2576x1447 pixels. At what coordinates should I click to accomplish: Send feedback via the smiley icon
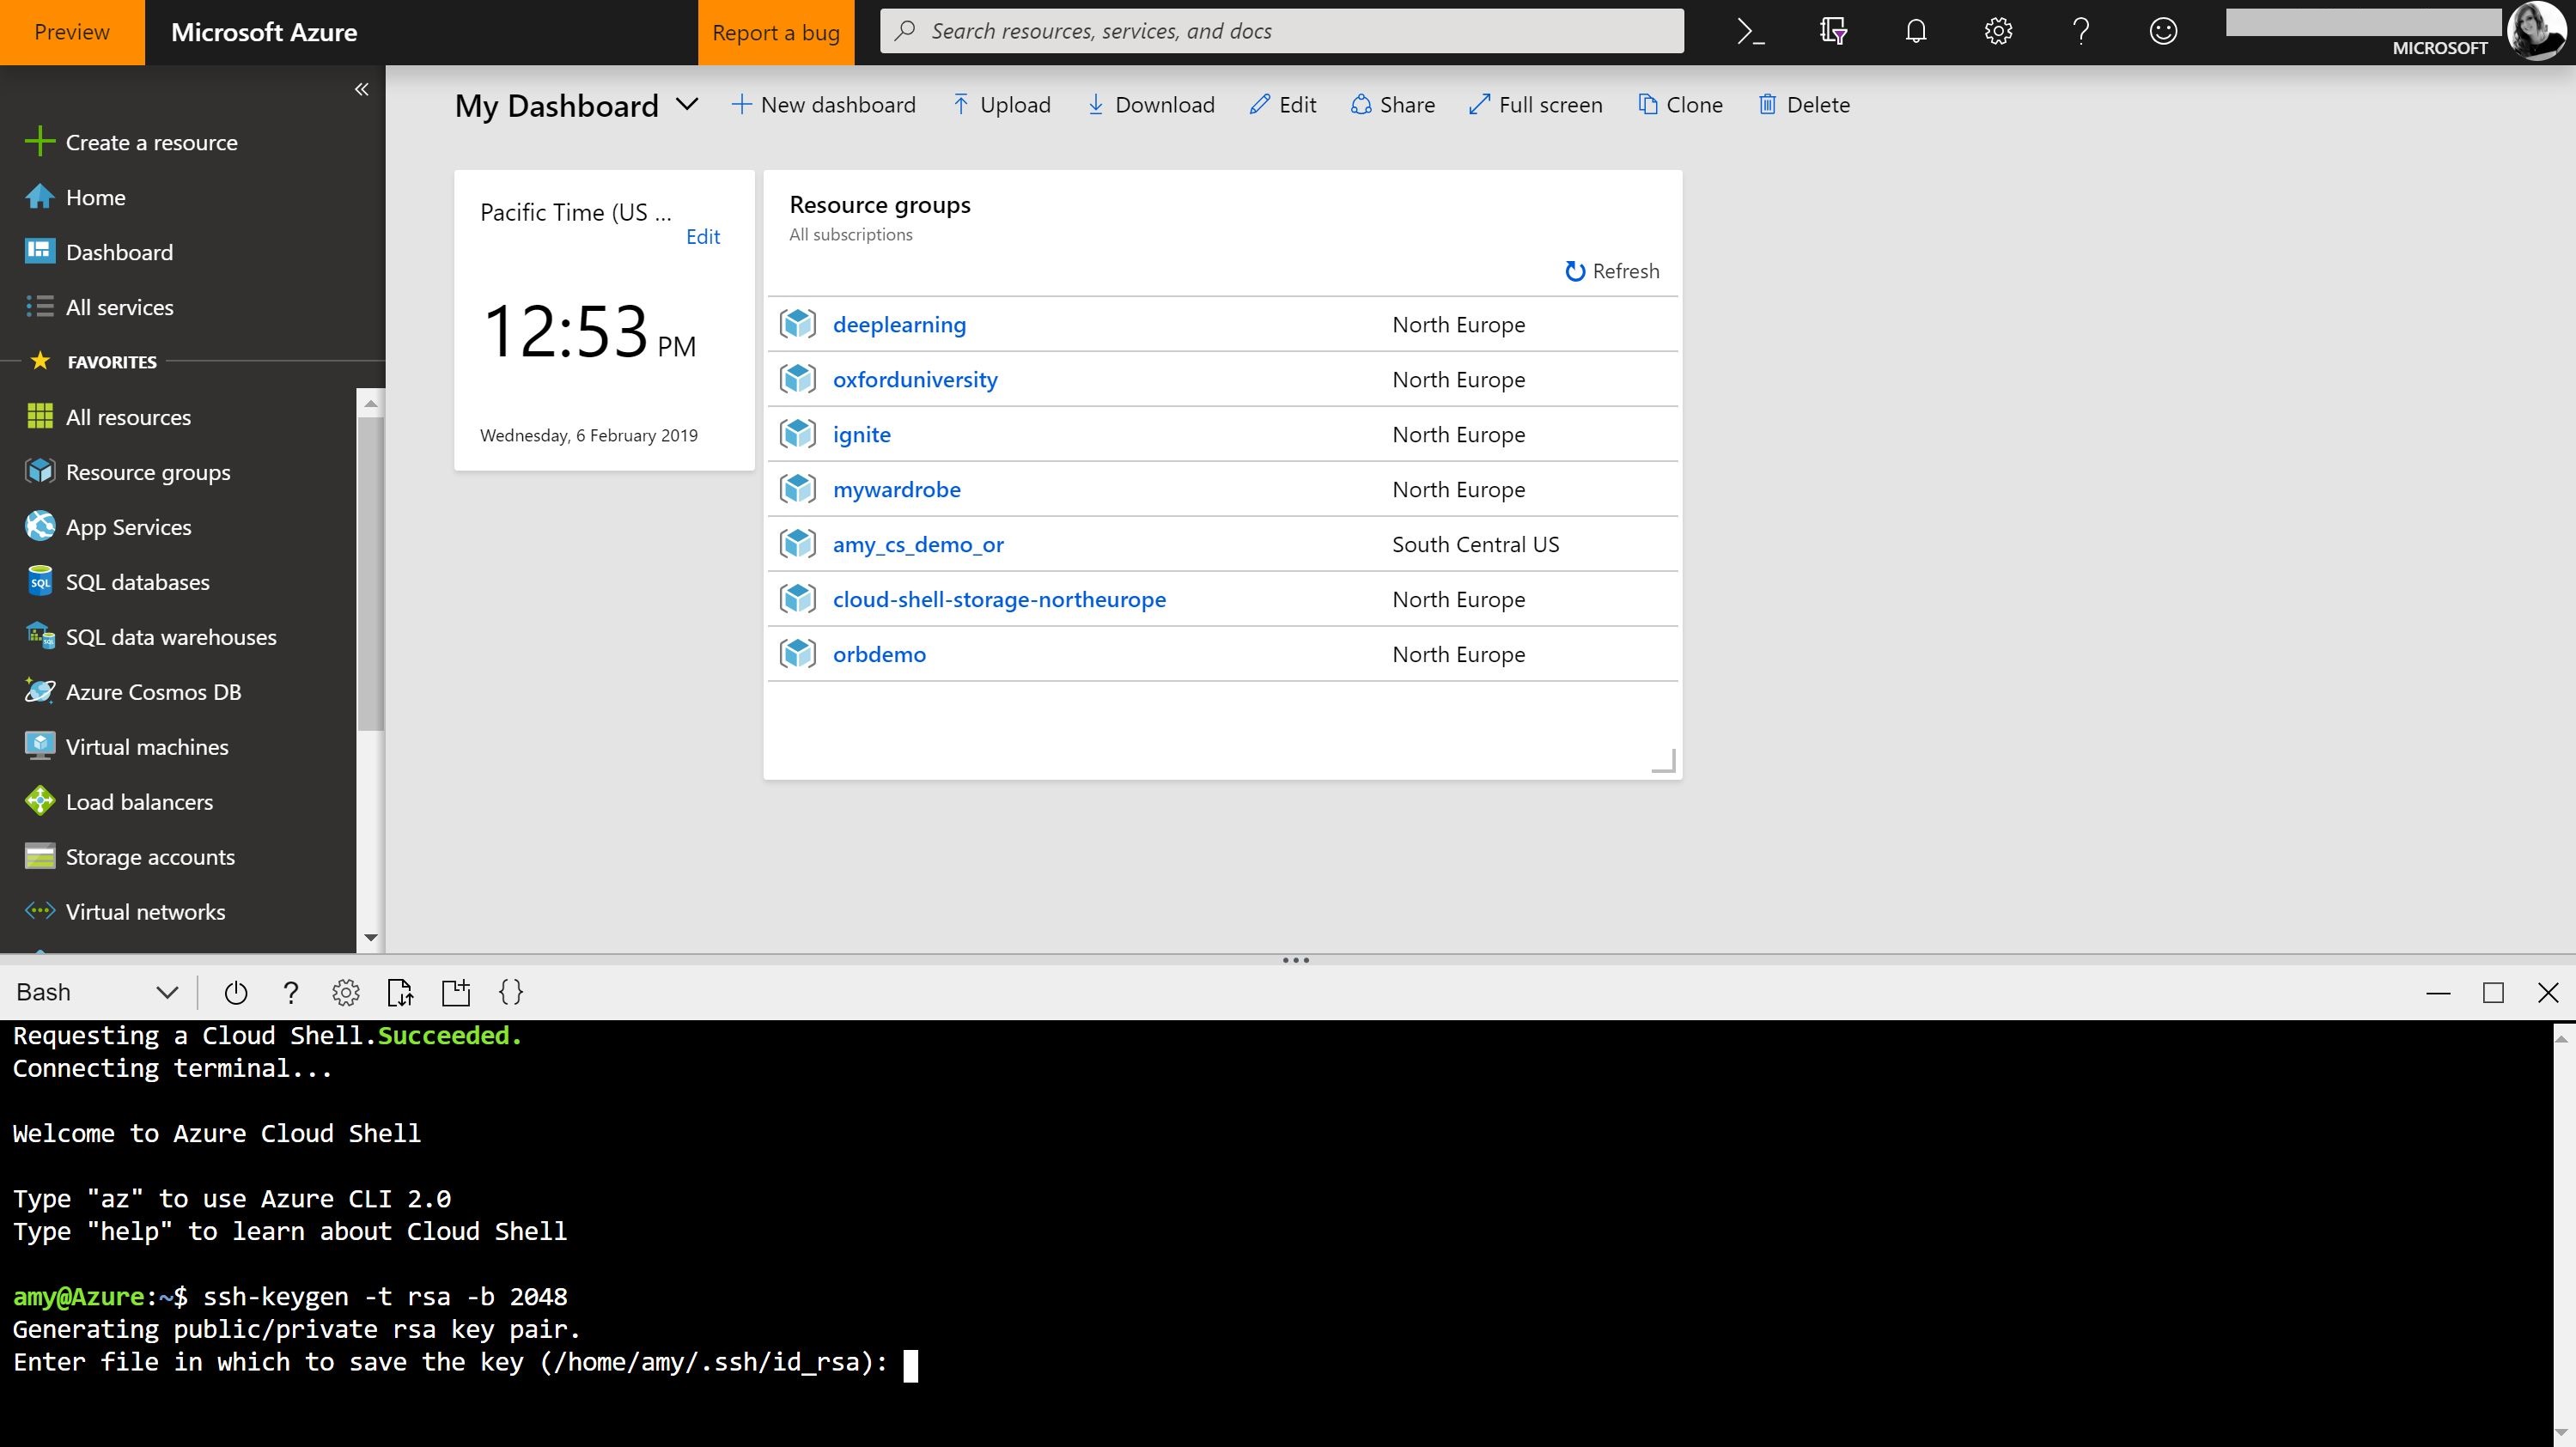pos(2163,32)
